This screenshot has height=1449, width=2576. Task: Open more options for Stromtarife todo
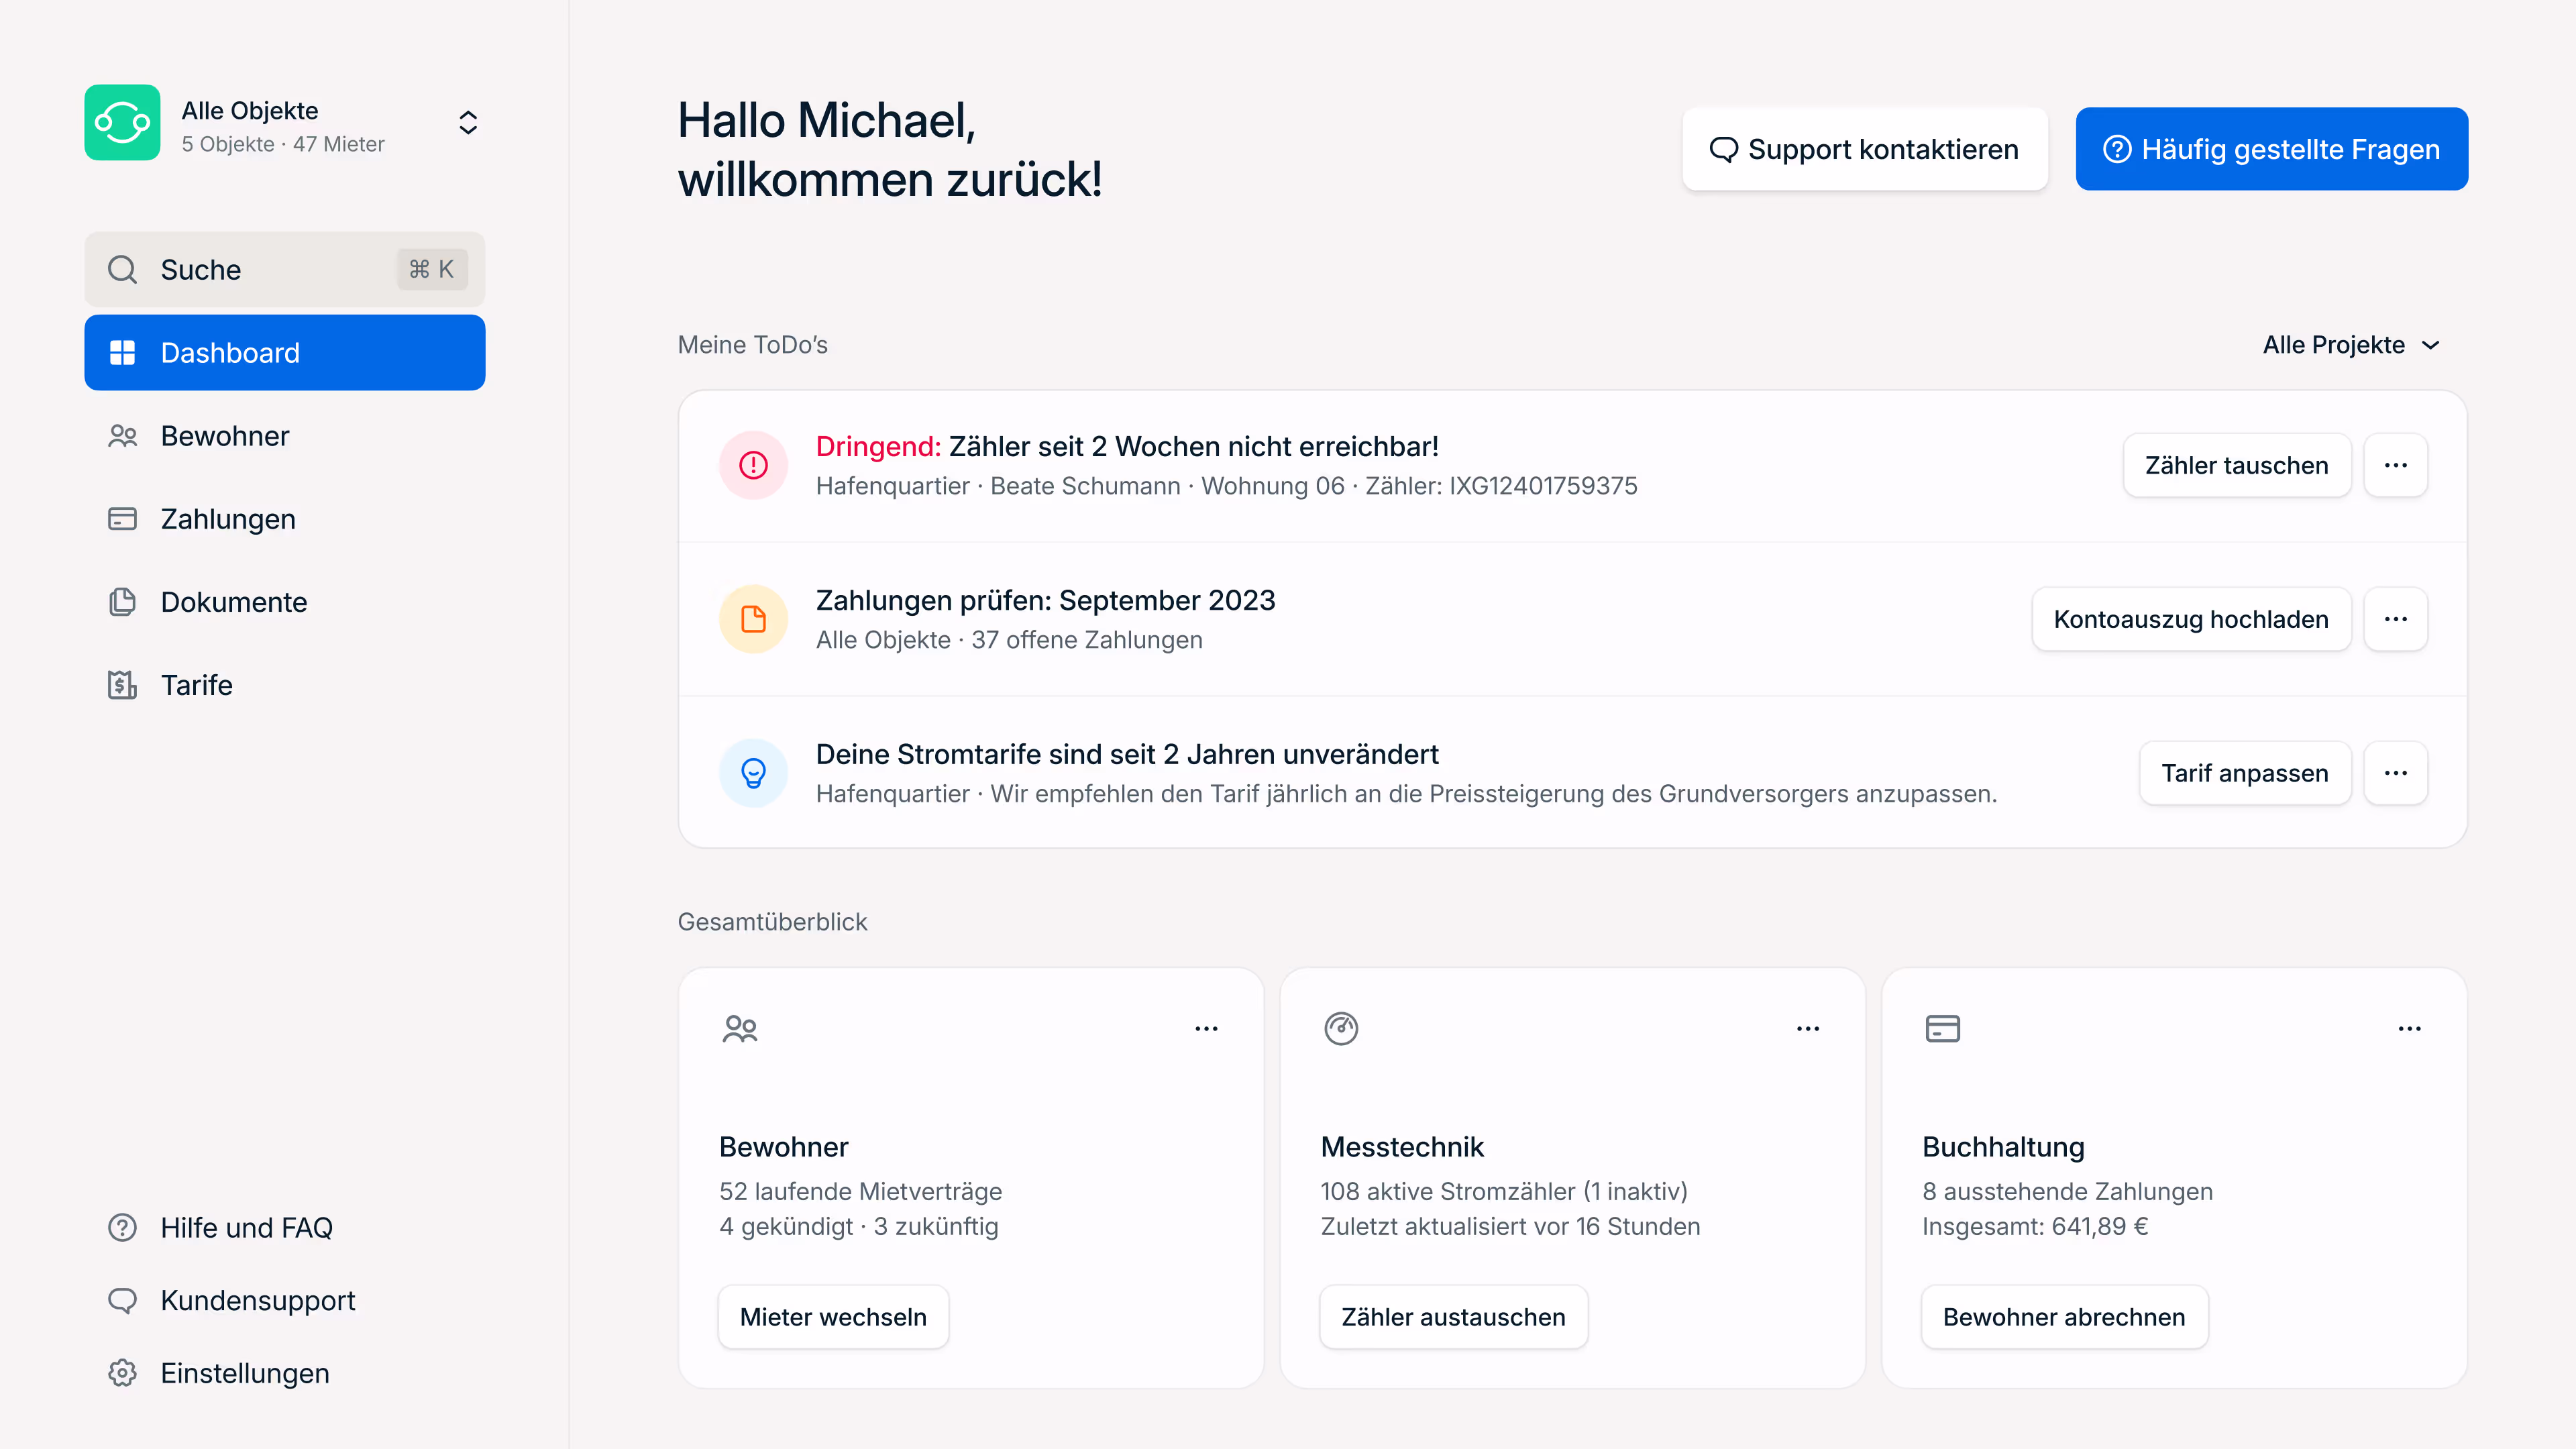click(2395, 773)
